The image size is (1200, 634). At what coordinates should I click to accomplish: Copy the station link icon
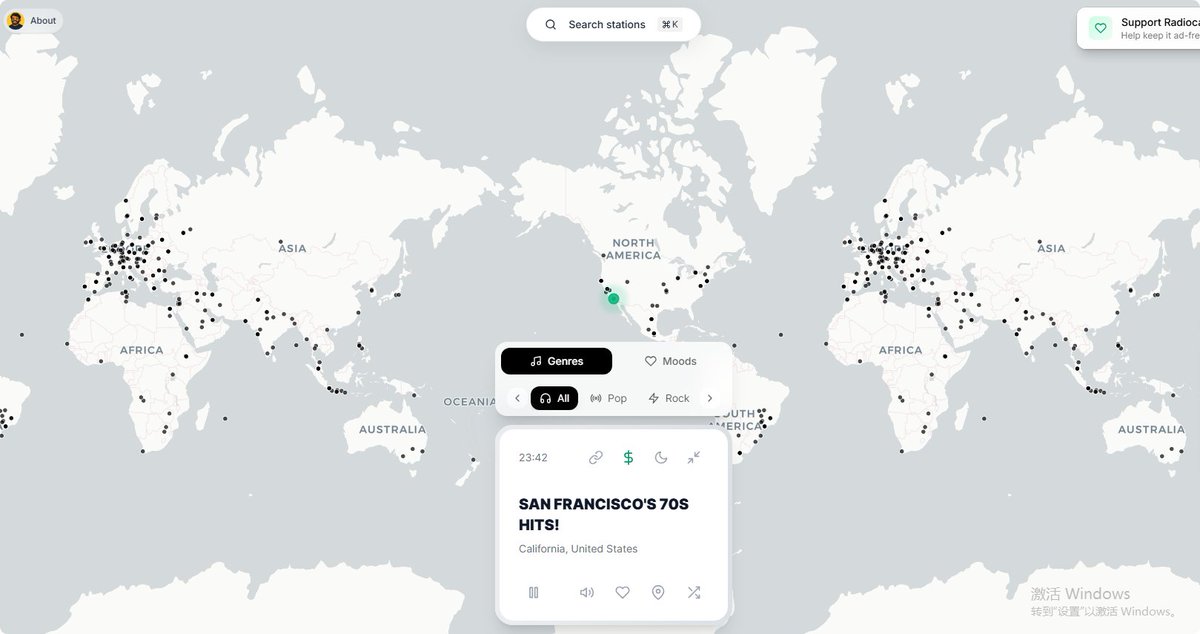[596, 457]
